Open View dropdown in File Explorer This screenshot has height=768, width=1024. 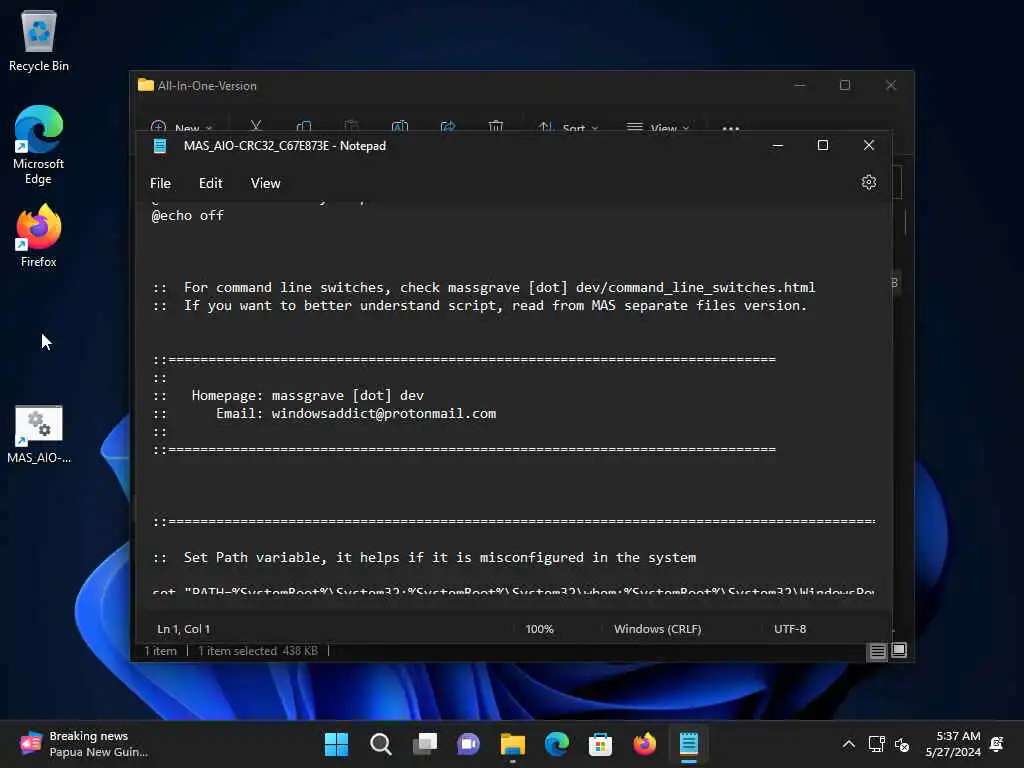point(657,127)
